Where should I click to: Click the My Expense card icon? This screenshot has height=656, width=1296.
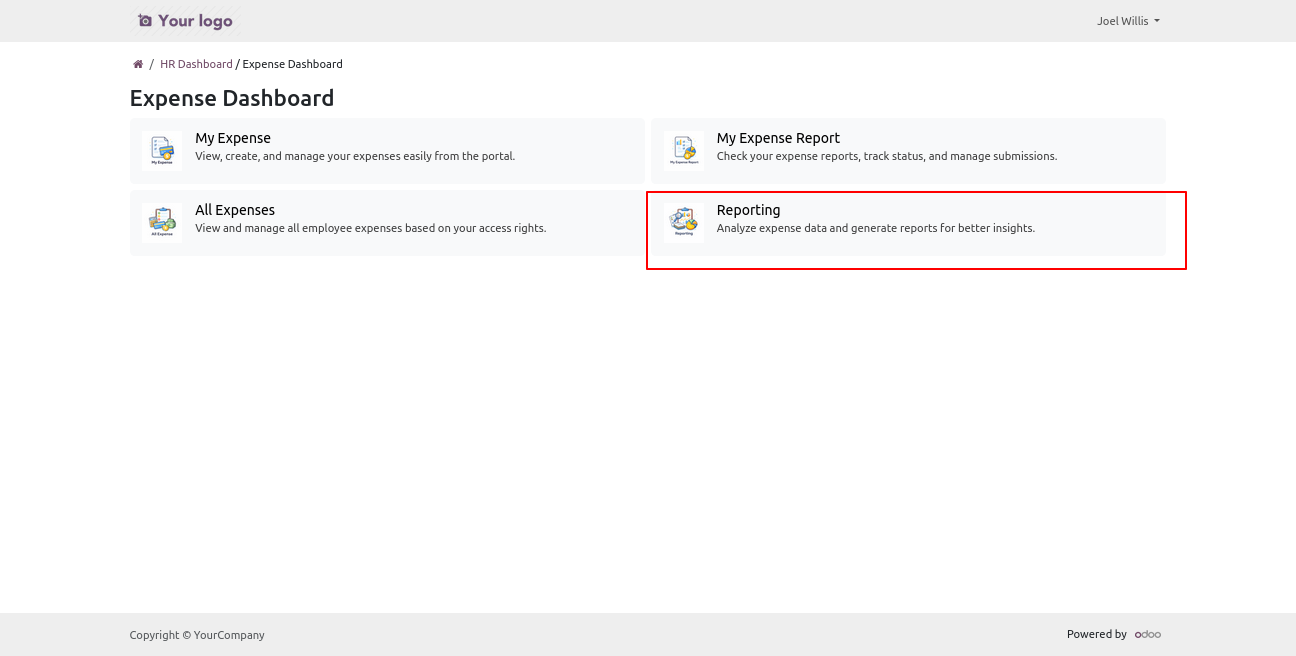click(x=162, y=150)
